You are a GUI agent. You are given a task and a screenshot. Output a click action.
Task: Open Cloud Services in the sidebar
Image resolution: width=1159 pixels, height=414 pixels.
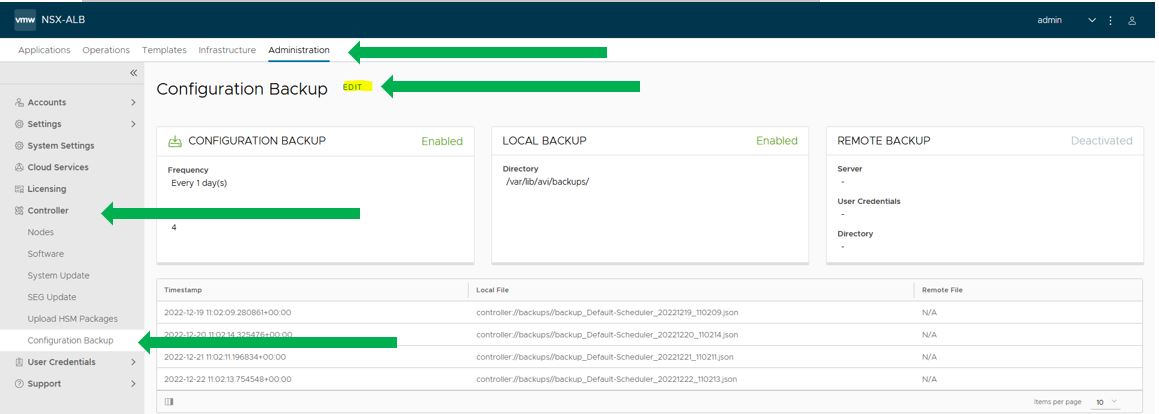pos(58,167)
